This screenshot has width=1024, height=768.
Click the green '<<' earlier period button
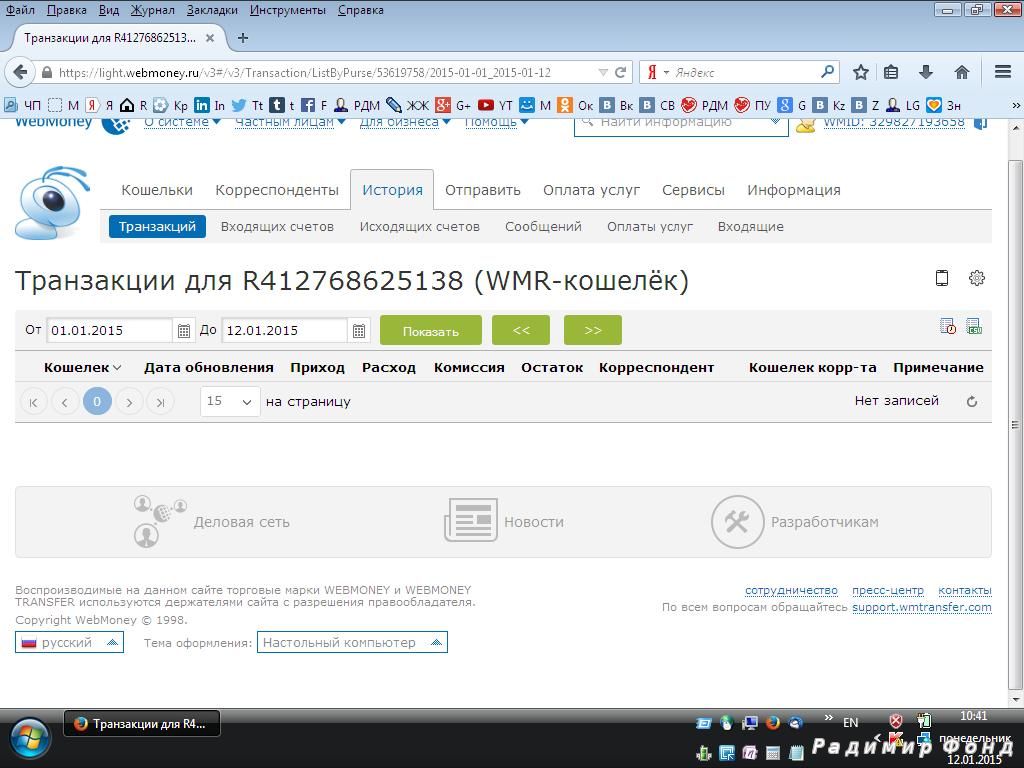521,330
